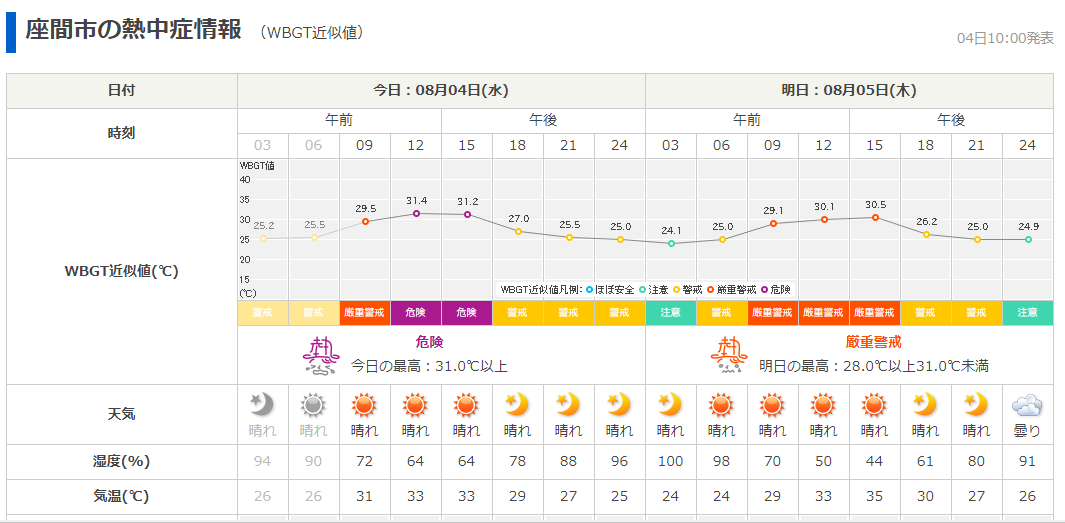Image resolution: width=1065 pixels, height=523 pixels.
Task: Click tomorrow's 03時 moon weather icon
Action: (670, 405)
